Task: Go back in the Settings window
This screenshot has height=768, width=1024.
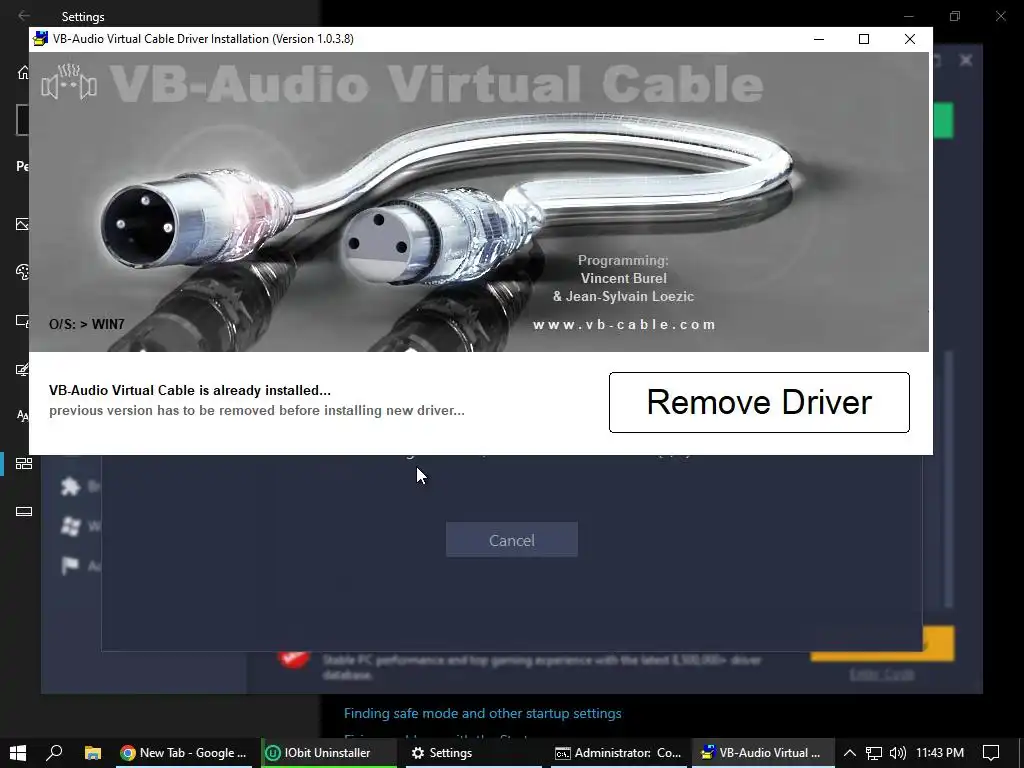Action: (x=24, y=16)
